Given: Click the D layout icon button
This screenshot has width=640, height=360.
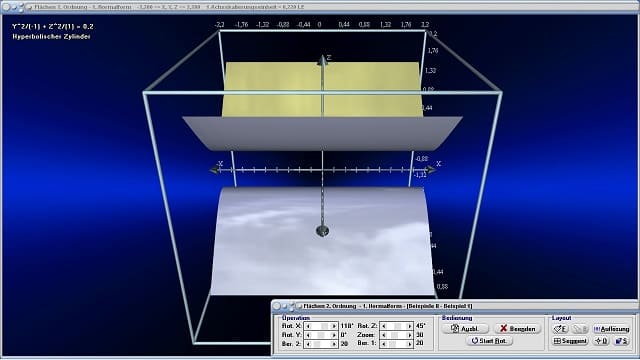Looking at the screenshot, I should 601,341.
